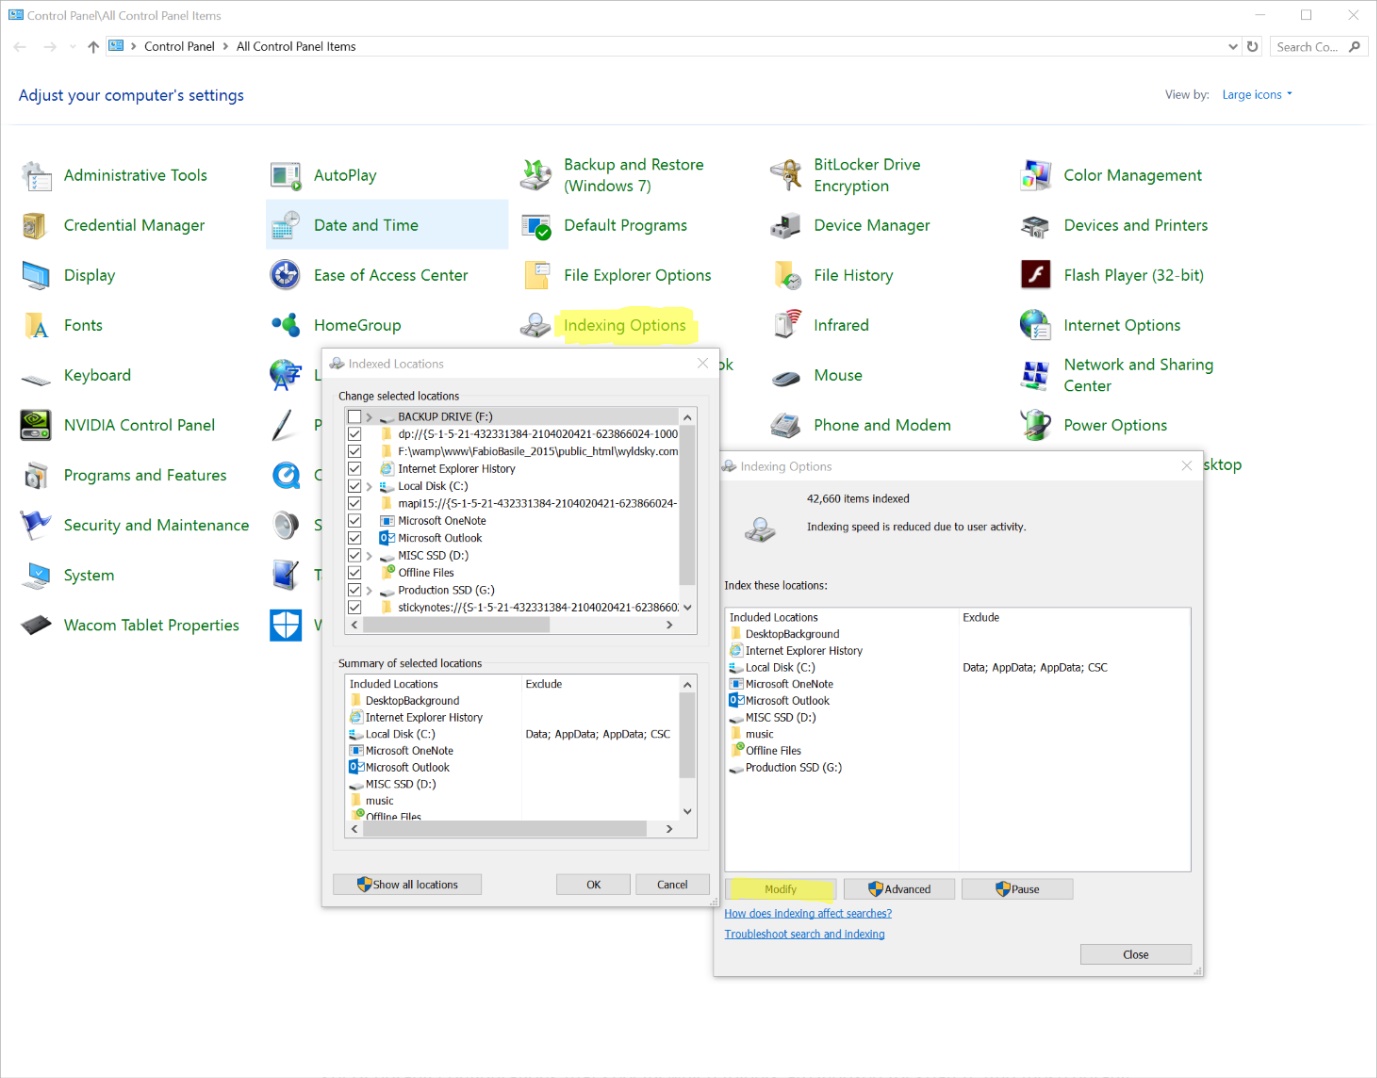This screenshot has width=1377, height=1078.
Task: Open NVIDIA Control Panel icon
Action: 37,426
